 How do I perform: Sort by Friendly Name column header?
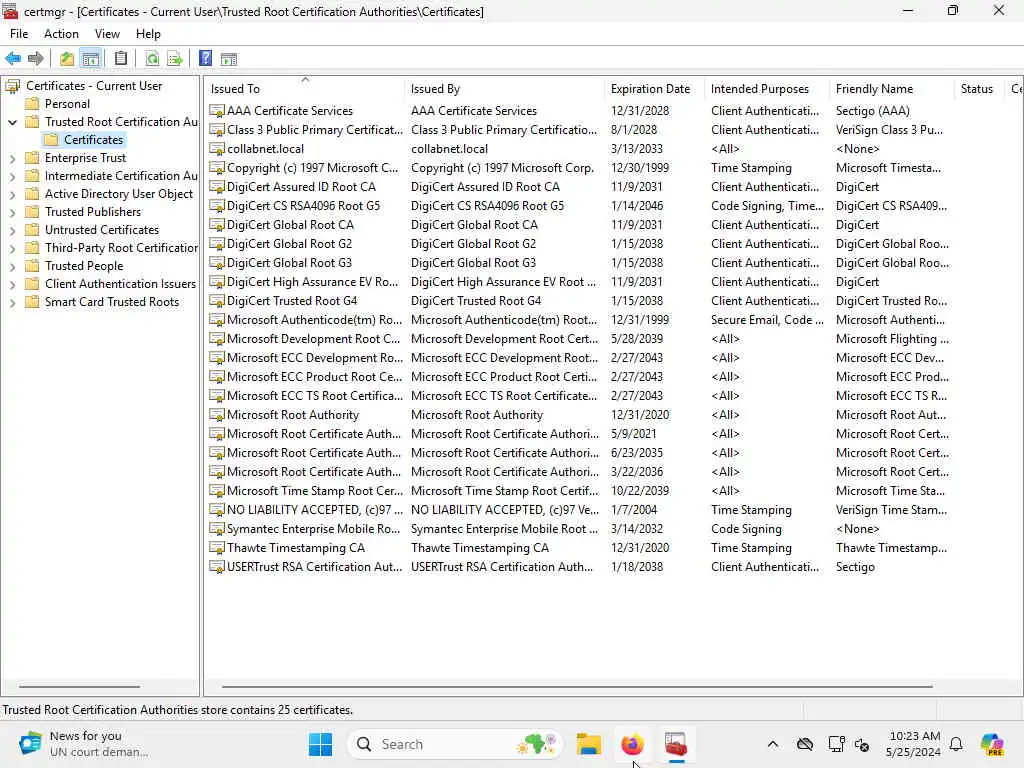(x=892, y=89)
